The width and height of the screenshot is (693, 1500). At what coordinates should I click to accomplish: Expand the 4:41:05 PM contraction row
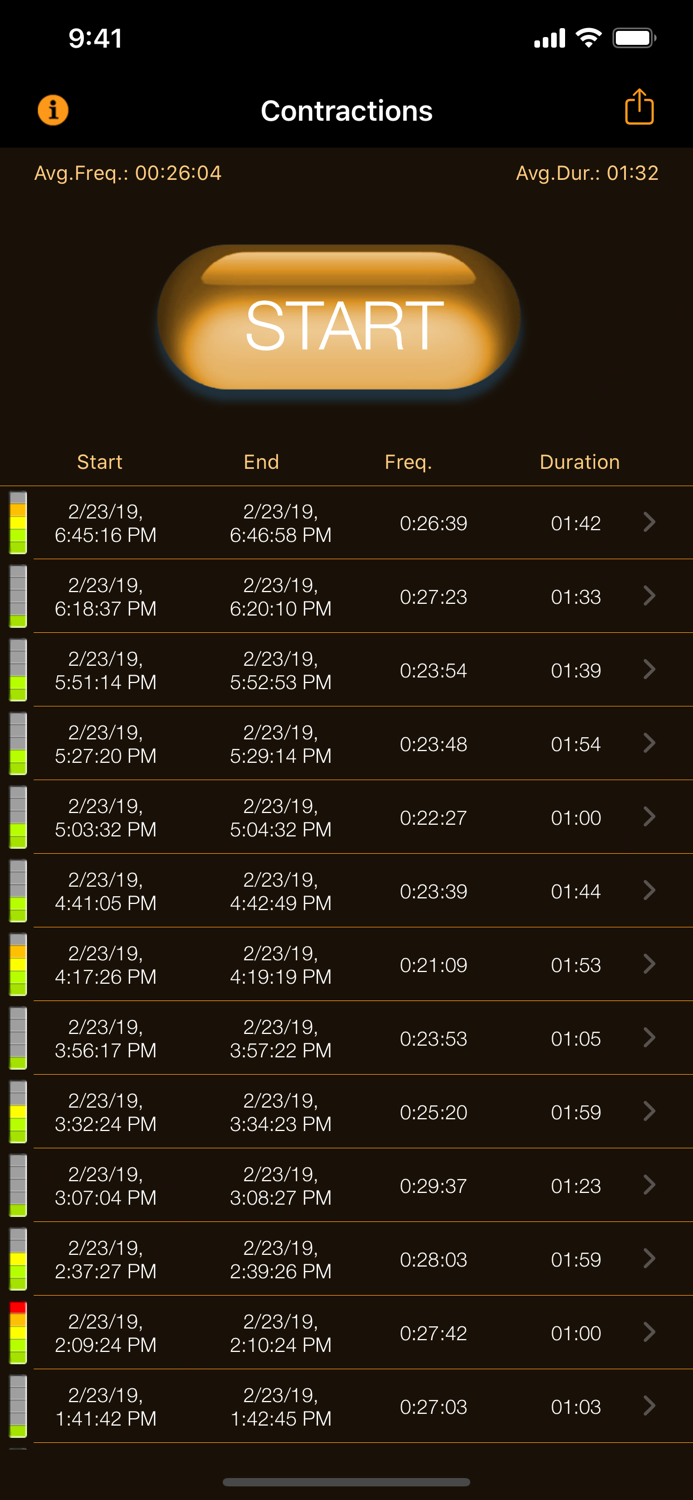[648, 890]
